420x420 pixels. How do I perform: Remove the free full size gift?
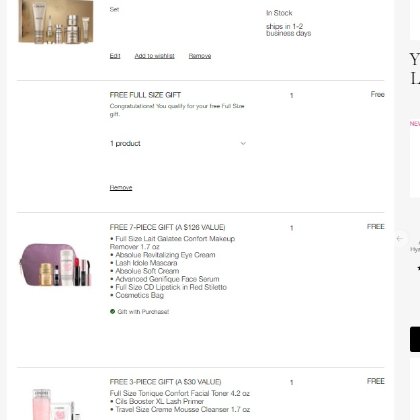121,187
